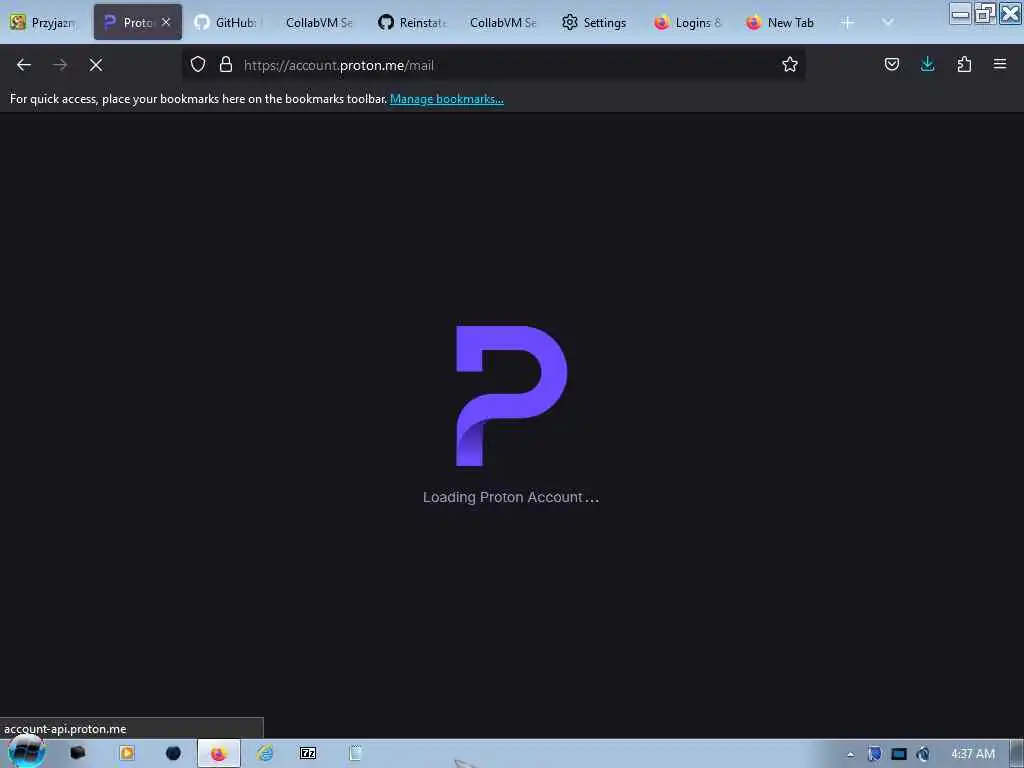Open the black cube taskbar icon
This screenshot has height=768, width=1024.
tap(78, 753)
